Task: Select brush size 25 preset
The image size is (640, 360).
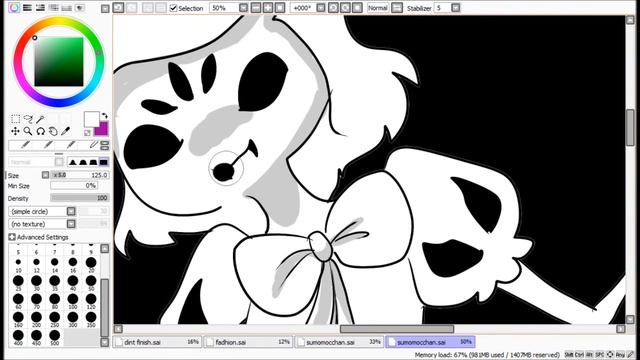Action: click(18, 283)
